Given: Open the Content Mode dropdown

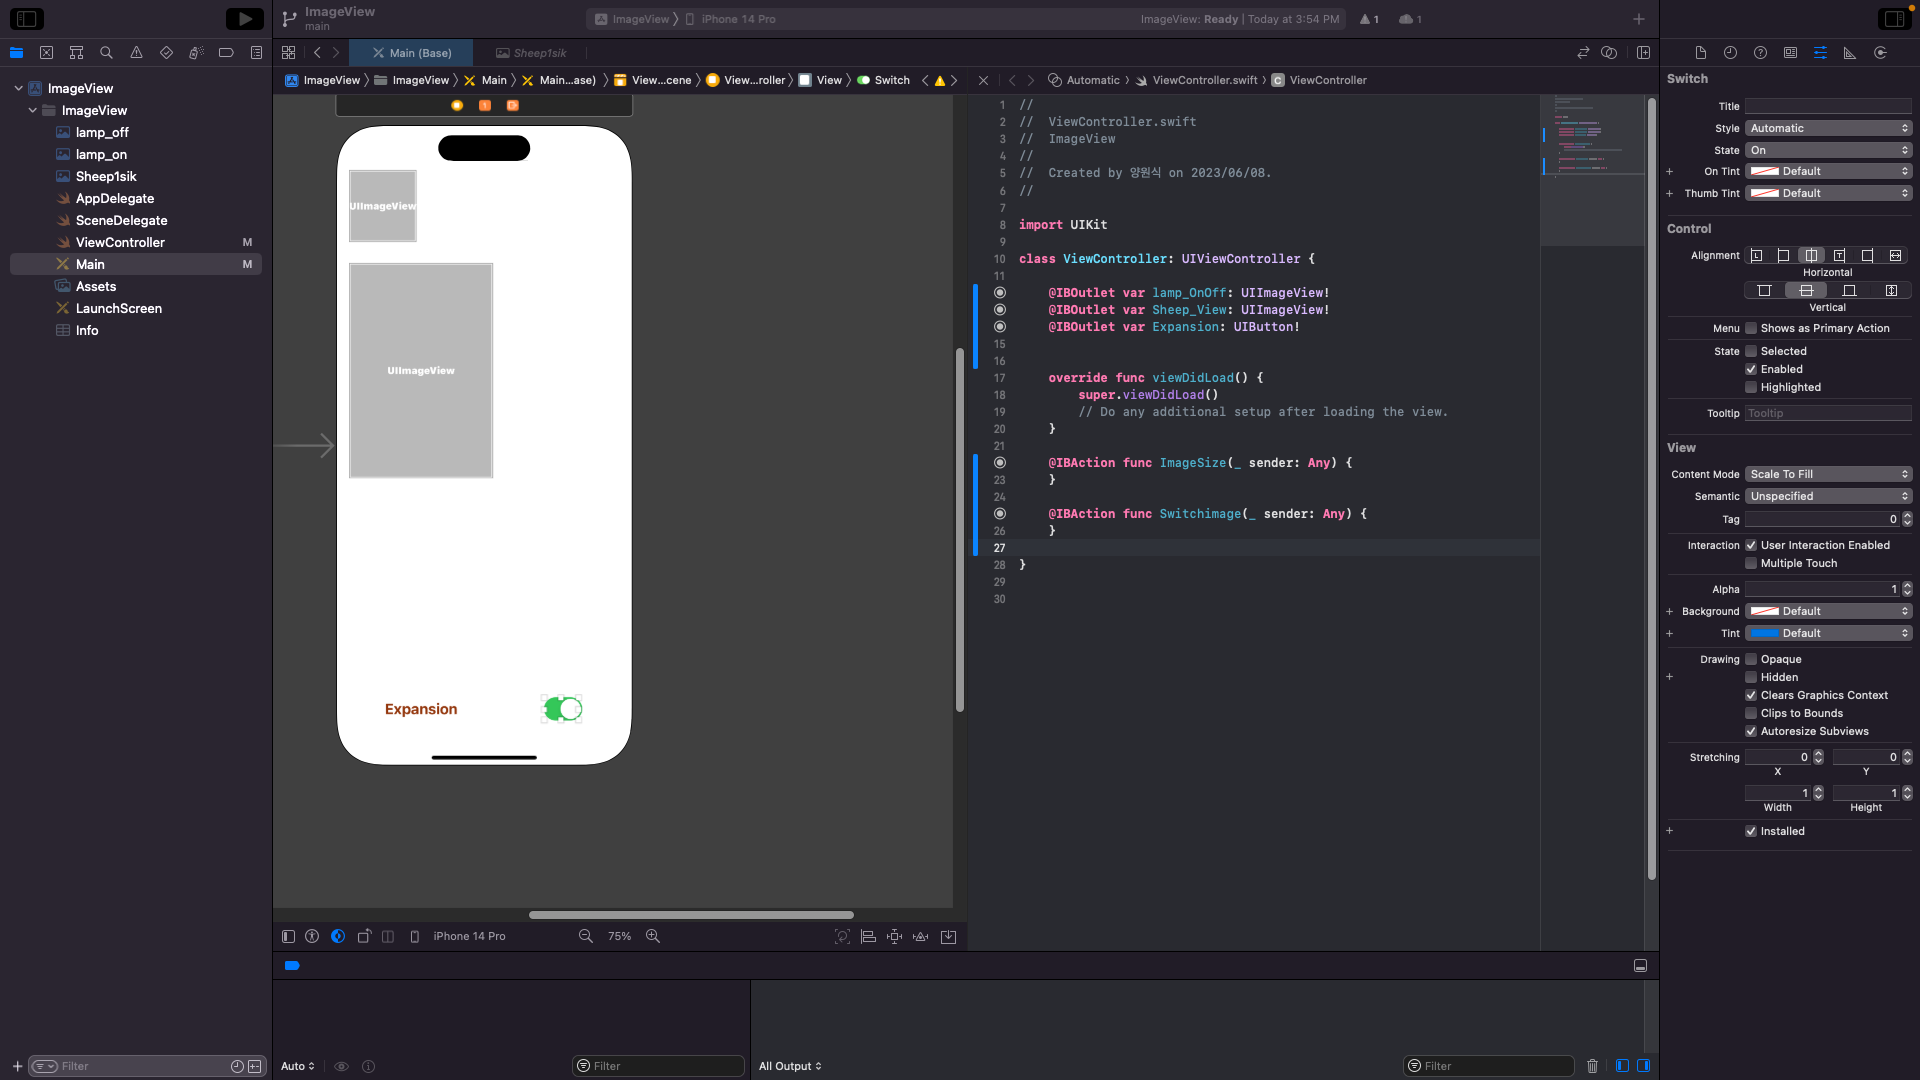Looking at the screenshot, I should pyautogui.click(x=1828, y=475).
